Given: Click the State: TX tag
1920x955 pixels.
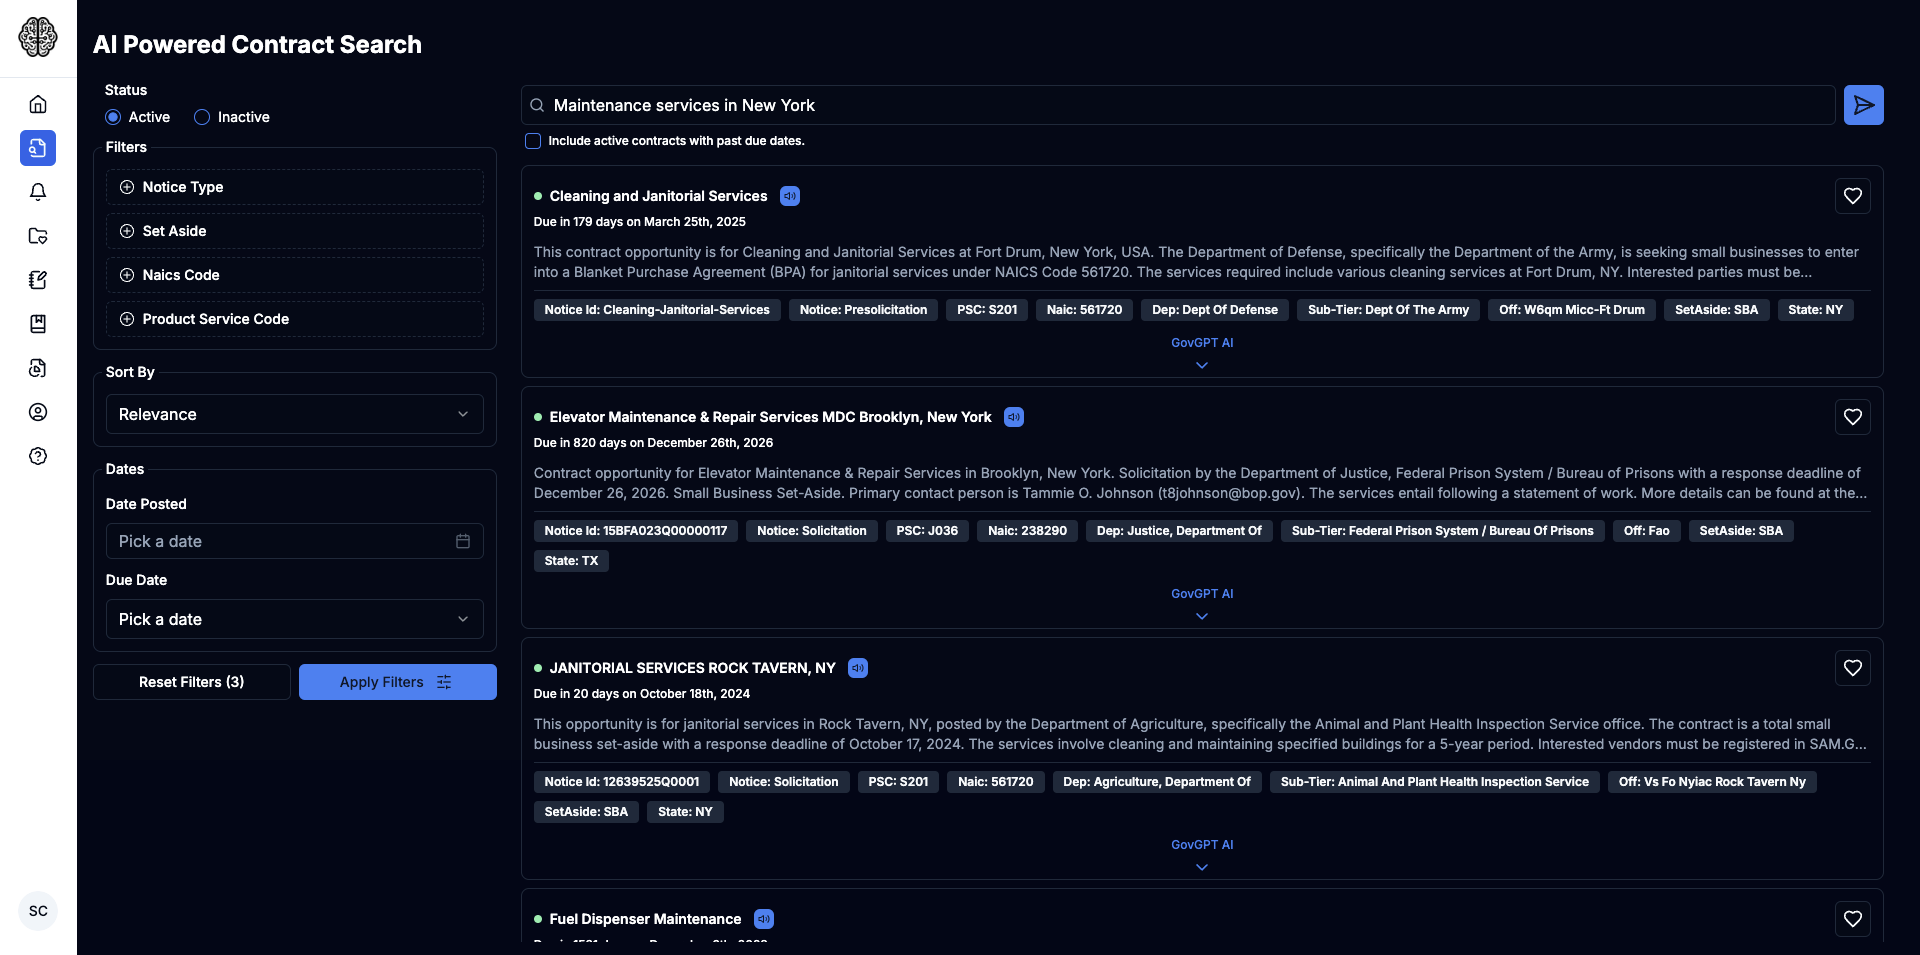Looking at the screenshot, I should coord(571,561).
